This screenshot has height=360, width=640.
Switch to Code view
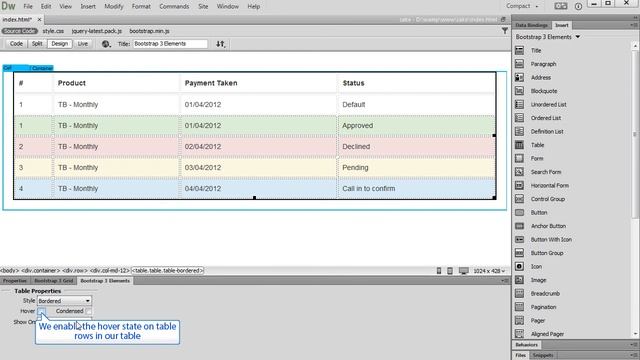(x=16, y=44)
